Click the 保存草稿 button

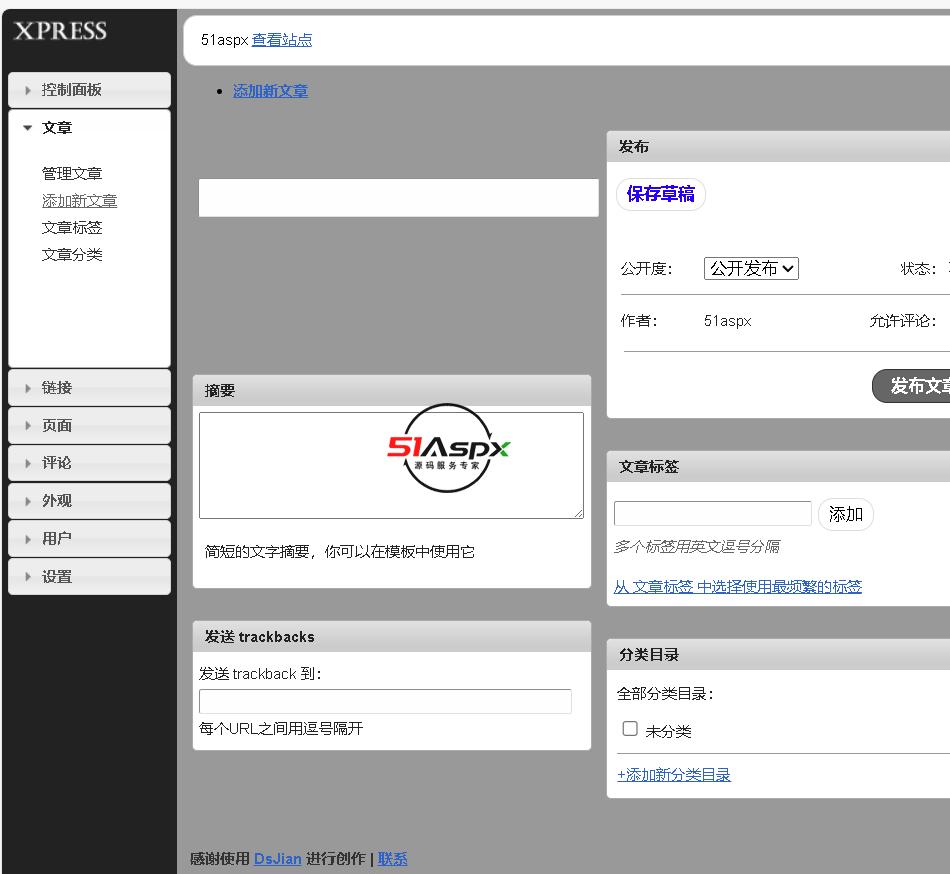click(660, 194)
